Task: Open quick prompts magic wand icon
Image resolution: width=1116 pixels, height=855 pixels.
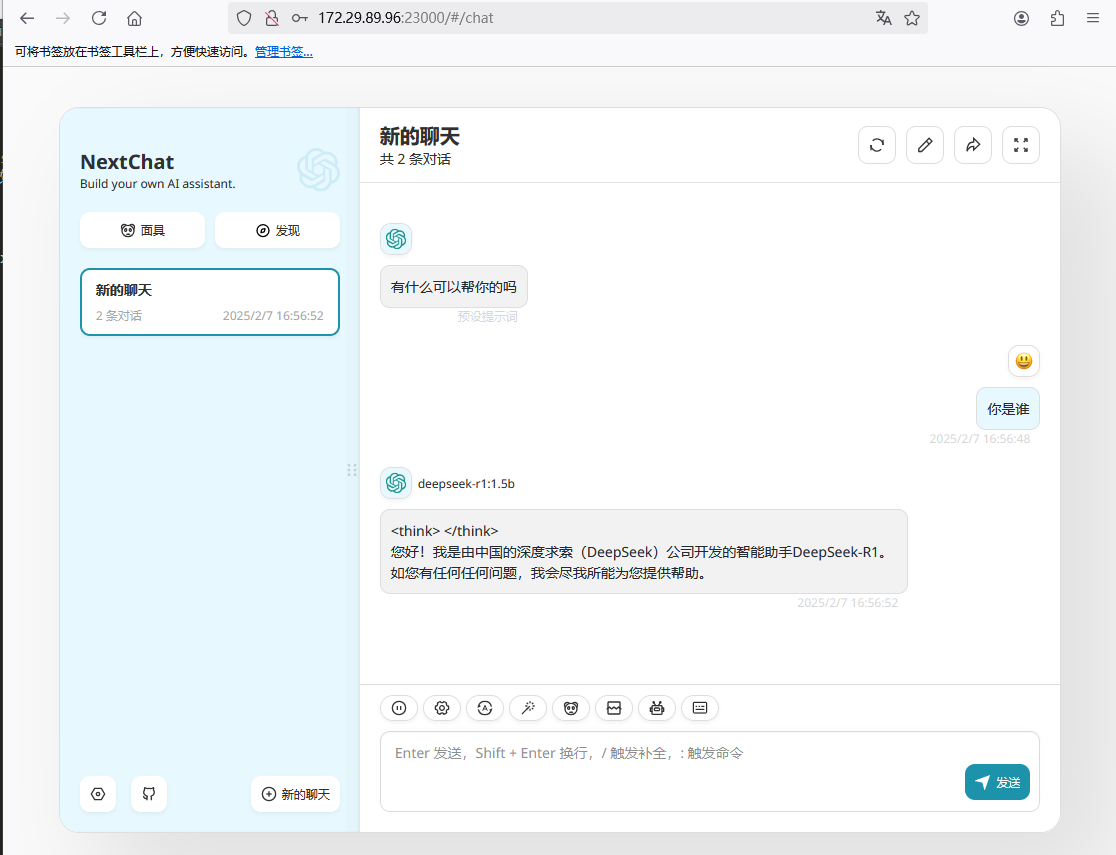Action: click(x=528, y=708)
